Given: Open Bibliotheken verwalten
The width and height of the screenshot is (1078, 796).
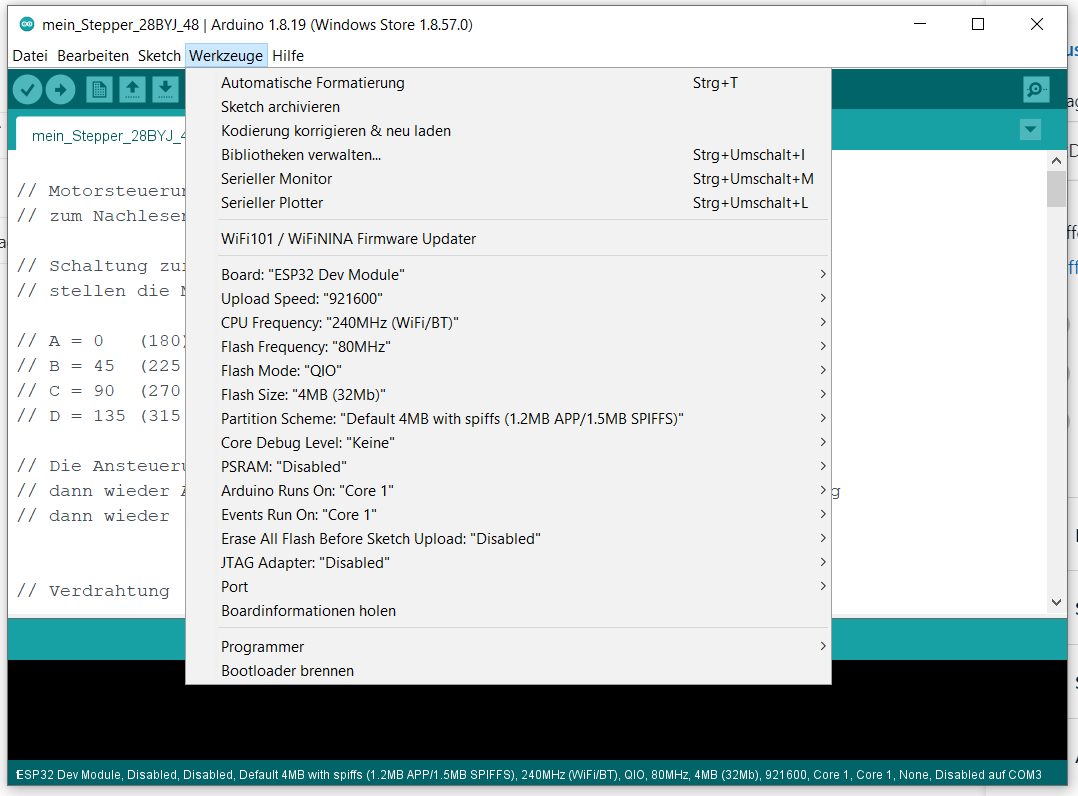Looking at the screenshot, I should [x=508, y=155].
